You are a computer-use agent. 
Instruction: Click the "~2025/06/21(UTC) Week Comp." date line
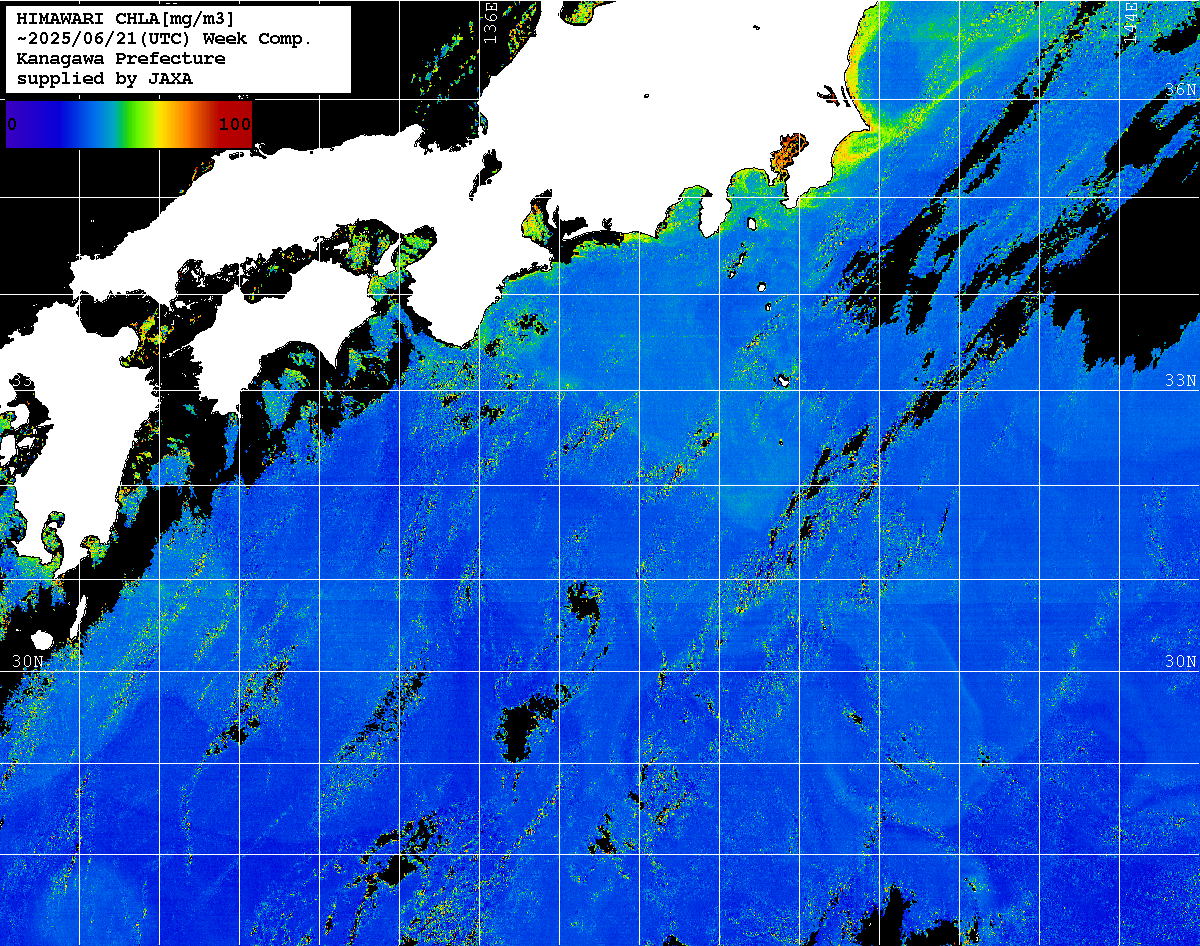(165, 39)
